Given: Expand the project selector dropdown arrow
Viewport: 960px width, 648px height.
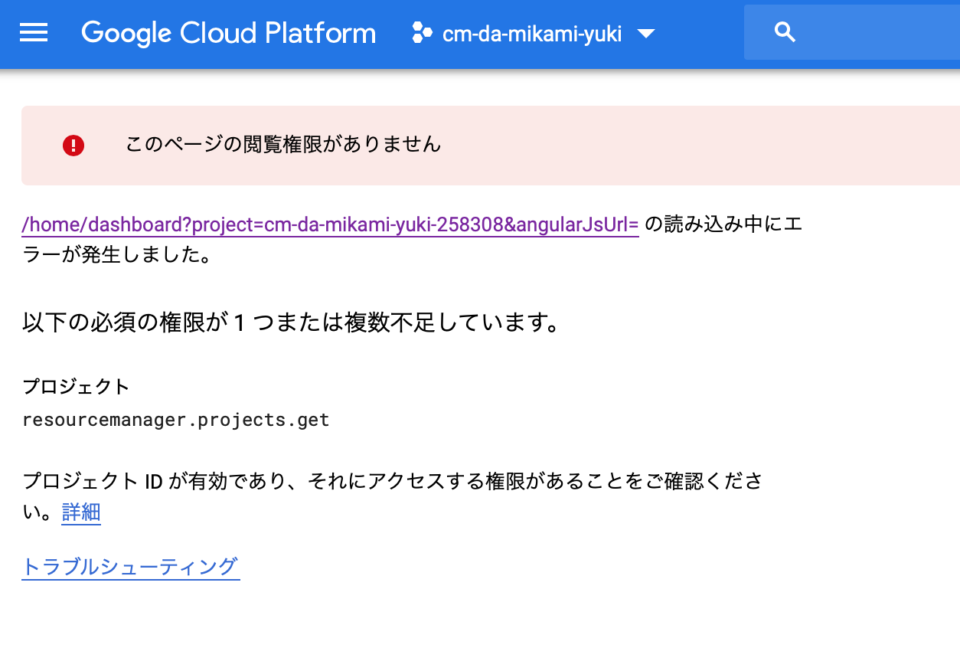Looking at the screenshot, I should click(x=646, y=32).
